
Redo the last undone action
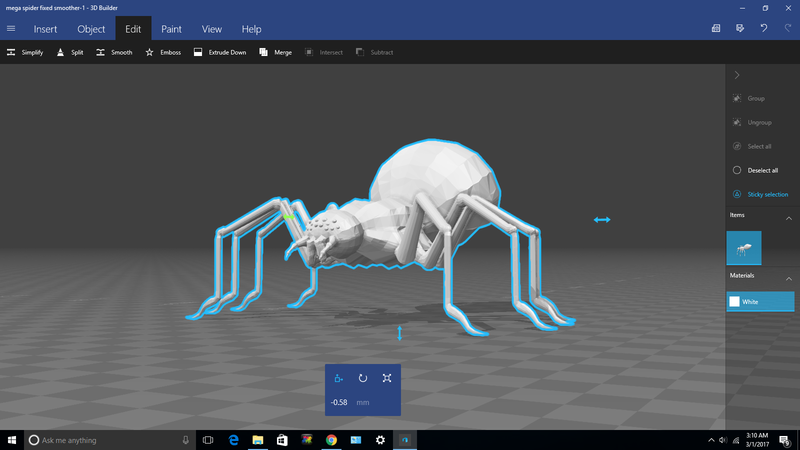788,28
